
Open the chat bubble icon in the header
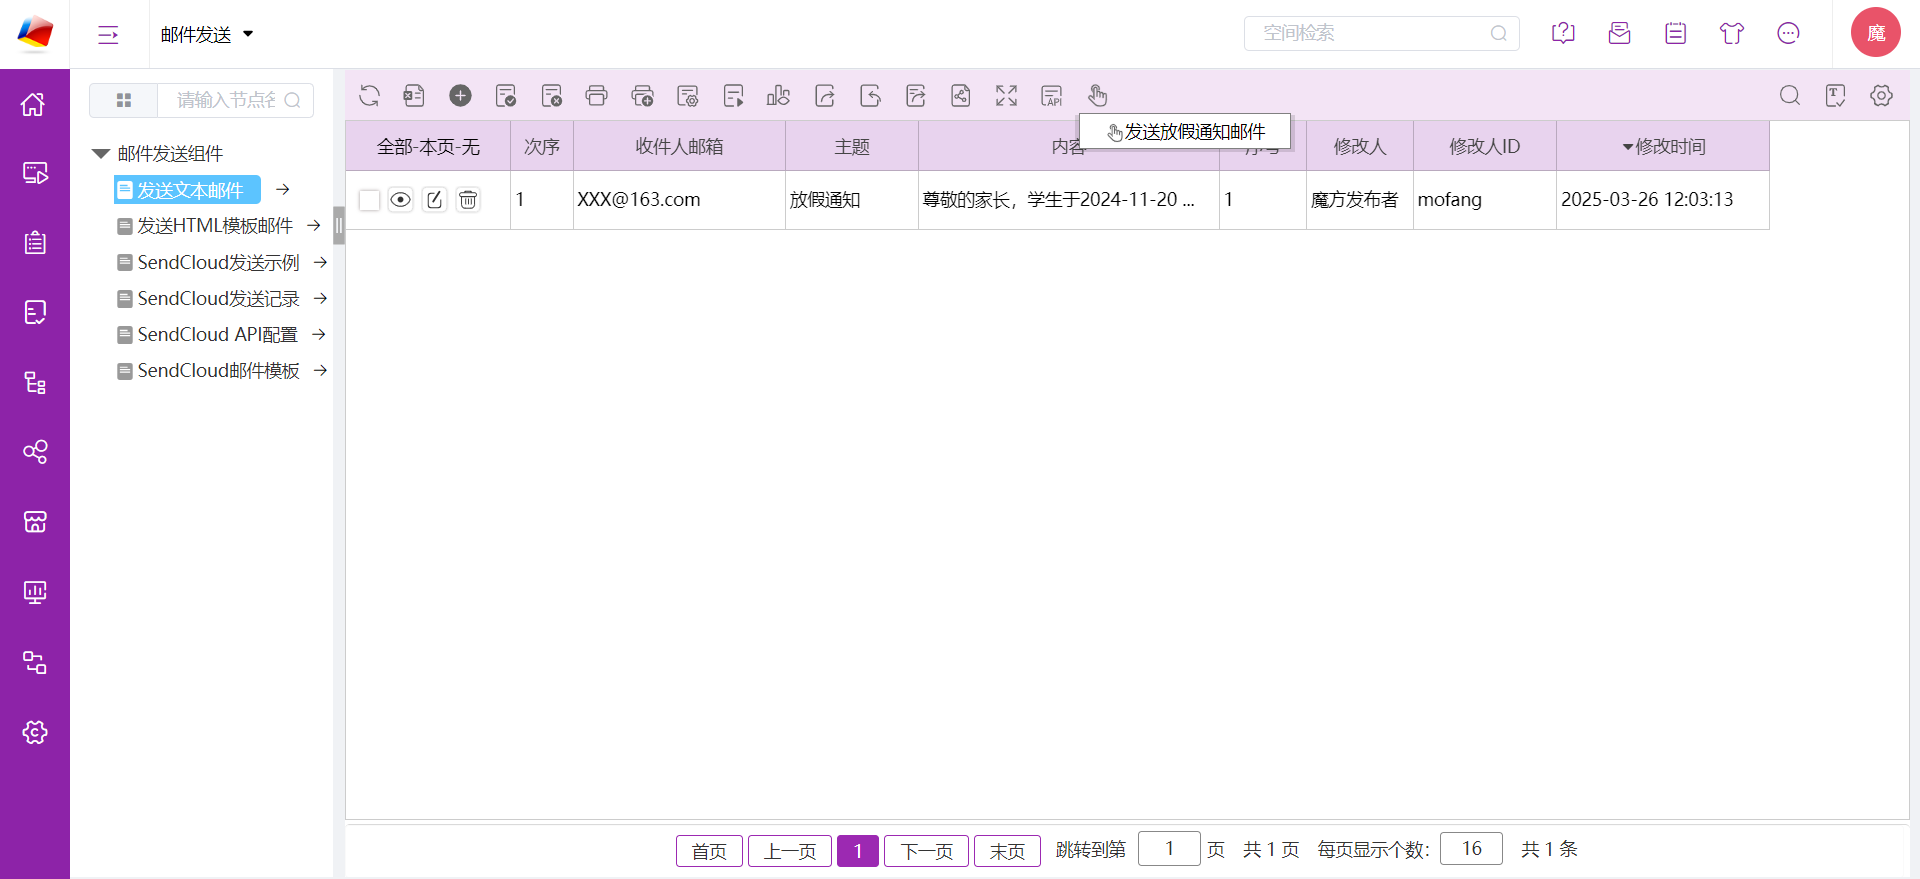[x=1788, y=33]
